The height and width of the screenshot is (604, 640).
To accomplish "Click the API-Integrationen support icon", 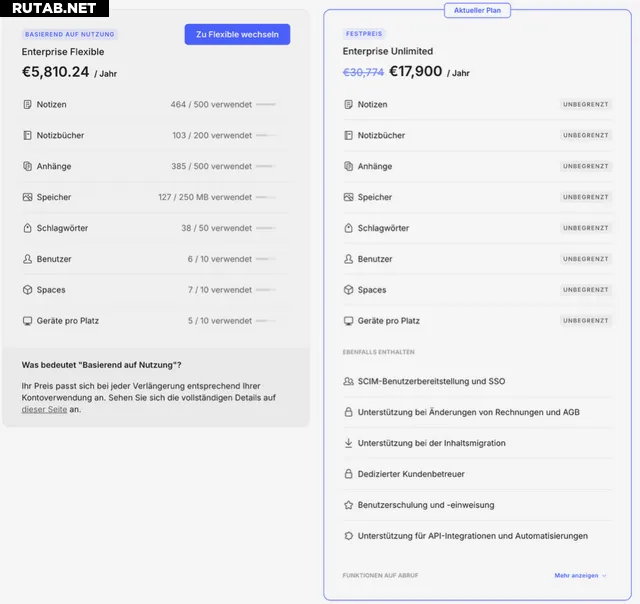I will [348, 536].
